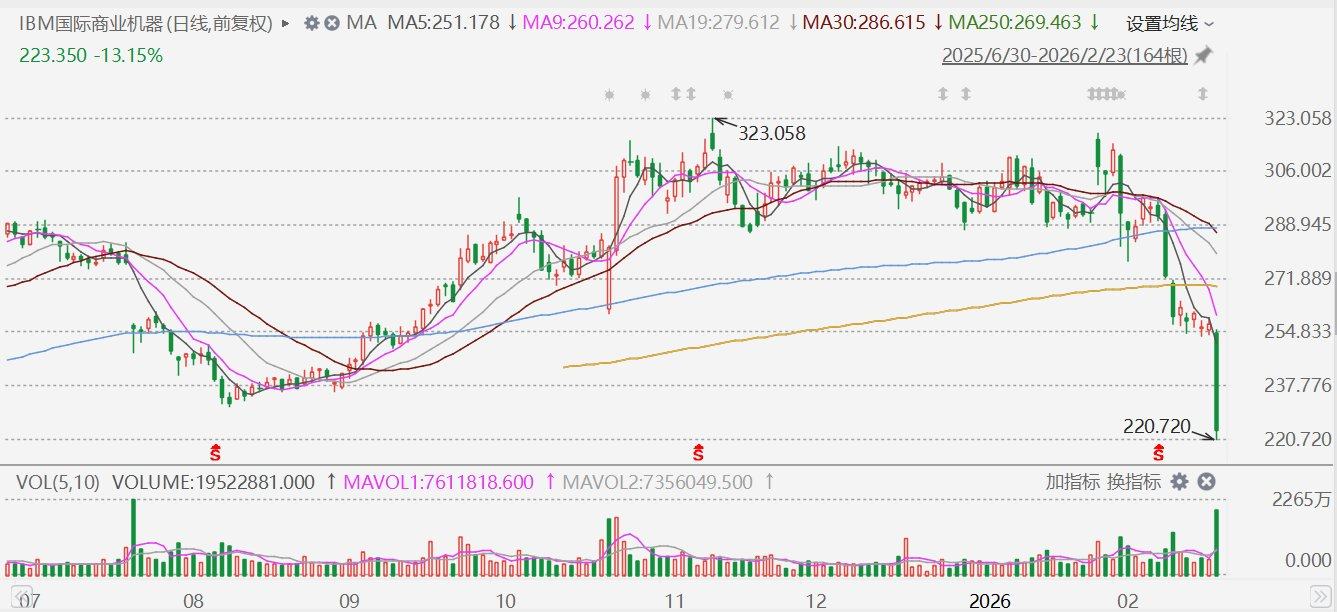The width and height of the screenshot is (1337, 612).
Task: Open the IBM国际商业机器 title menu
Action: tap(146, 22)
